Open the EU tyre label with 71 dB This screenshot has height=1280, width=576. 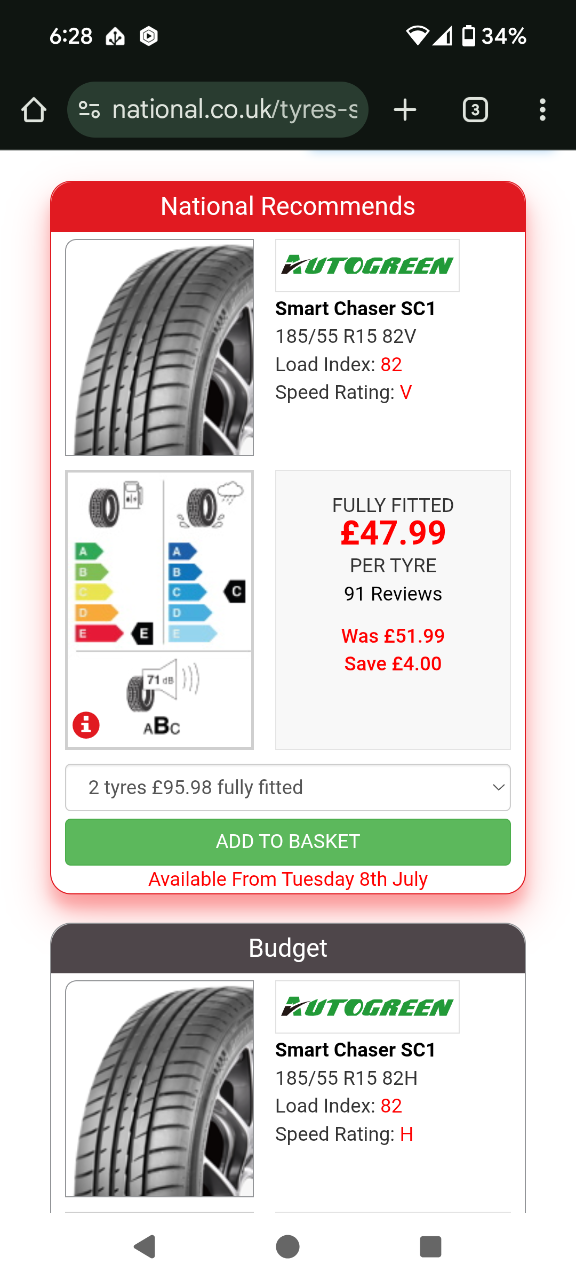pos(159,610)
